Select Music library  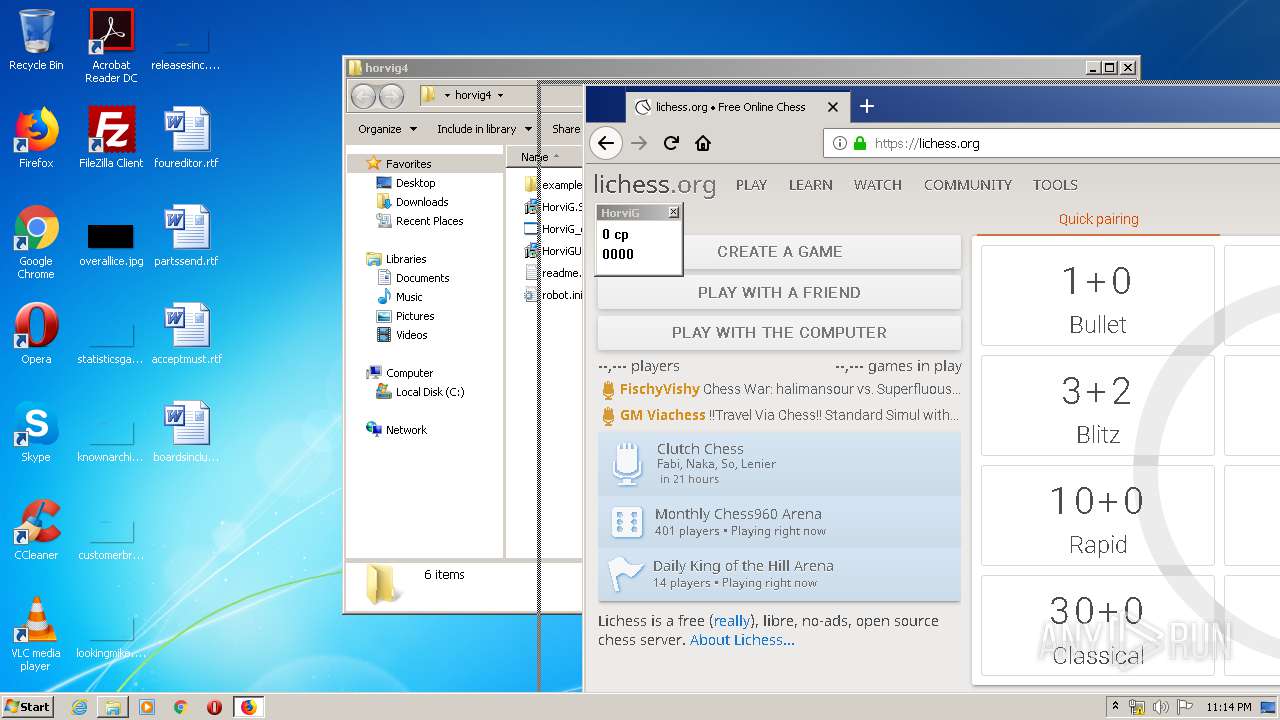pos(409,297)
